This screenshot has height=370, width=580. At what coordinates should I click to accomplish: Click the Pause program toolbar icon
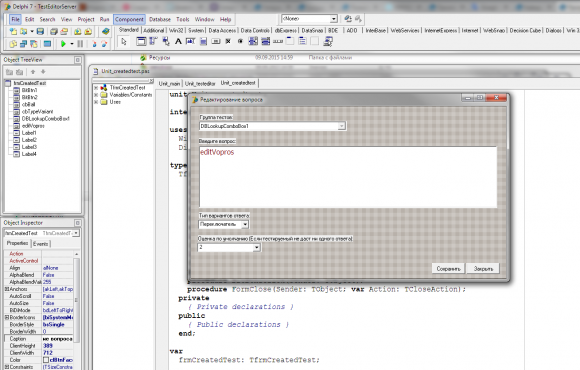(x=80, y=44)
